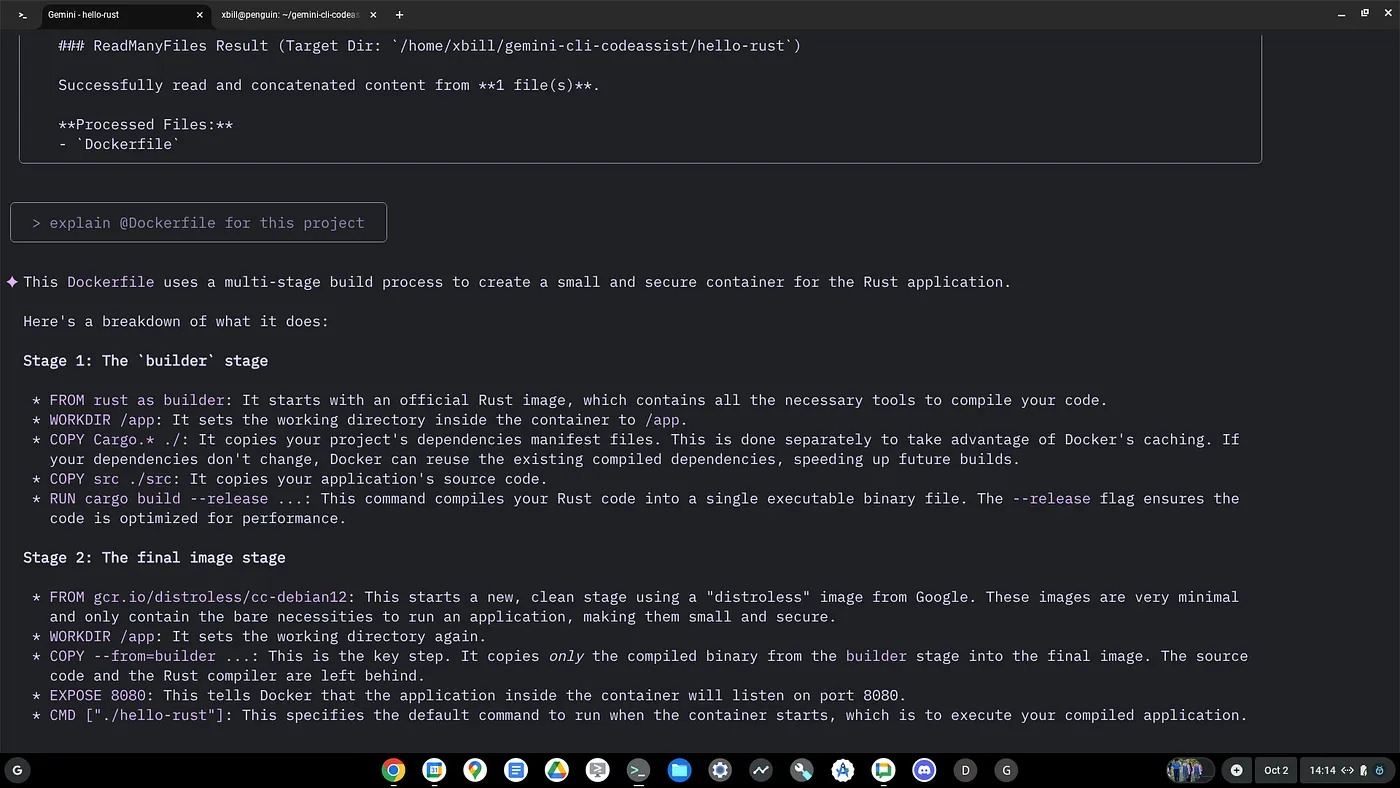The width and height of the screenshot is (1400, 788).
Task: Open the ChromeOS launcher button
Action: (x=17, y=770)
